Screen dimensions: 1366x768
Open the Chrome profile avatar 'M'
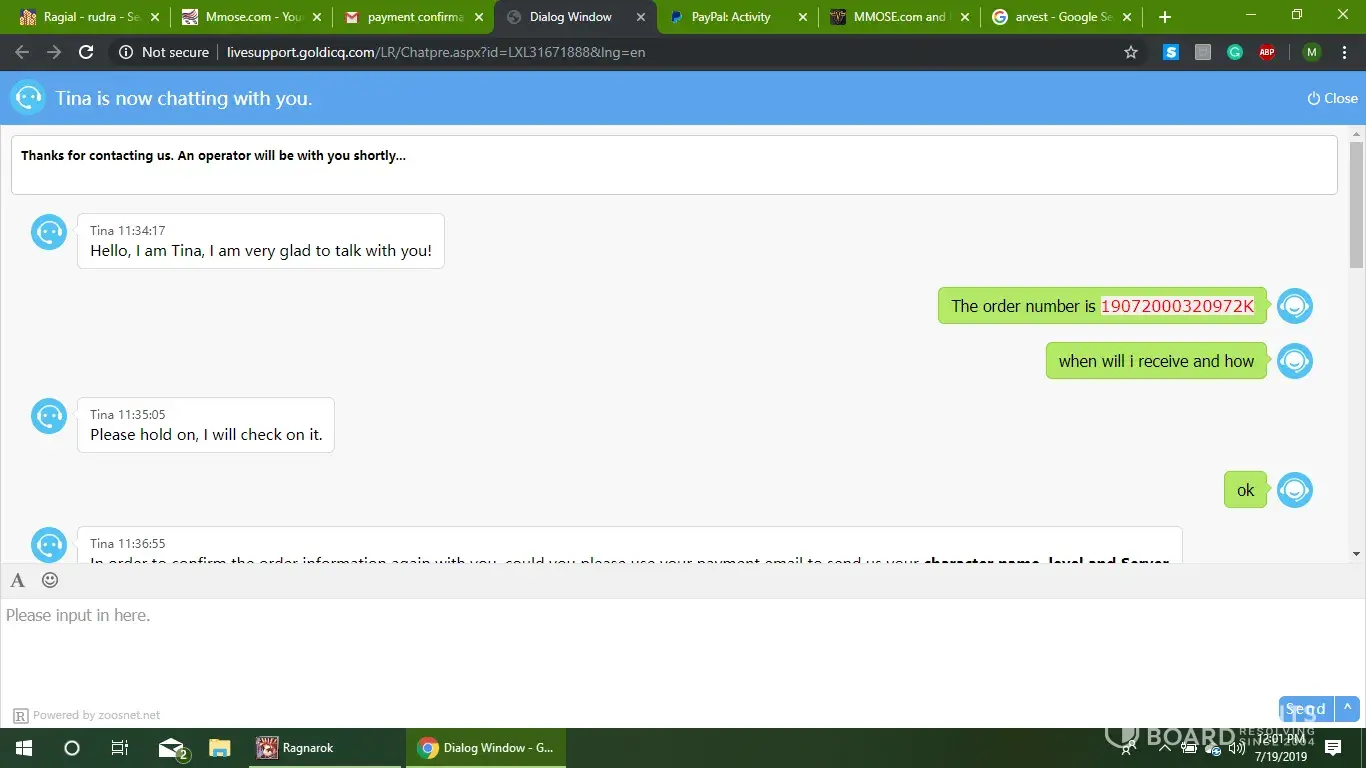tap(1312, 52)
